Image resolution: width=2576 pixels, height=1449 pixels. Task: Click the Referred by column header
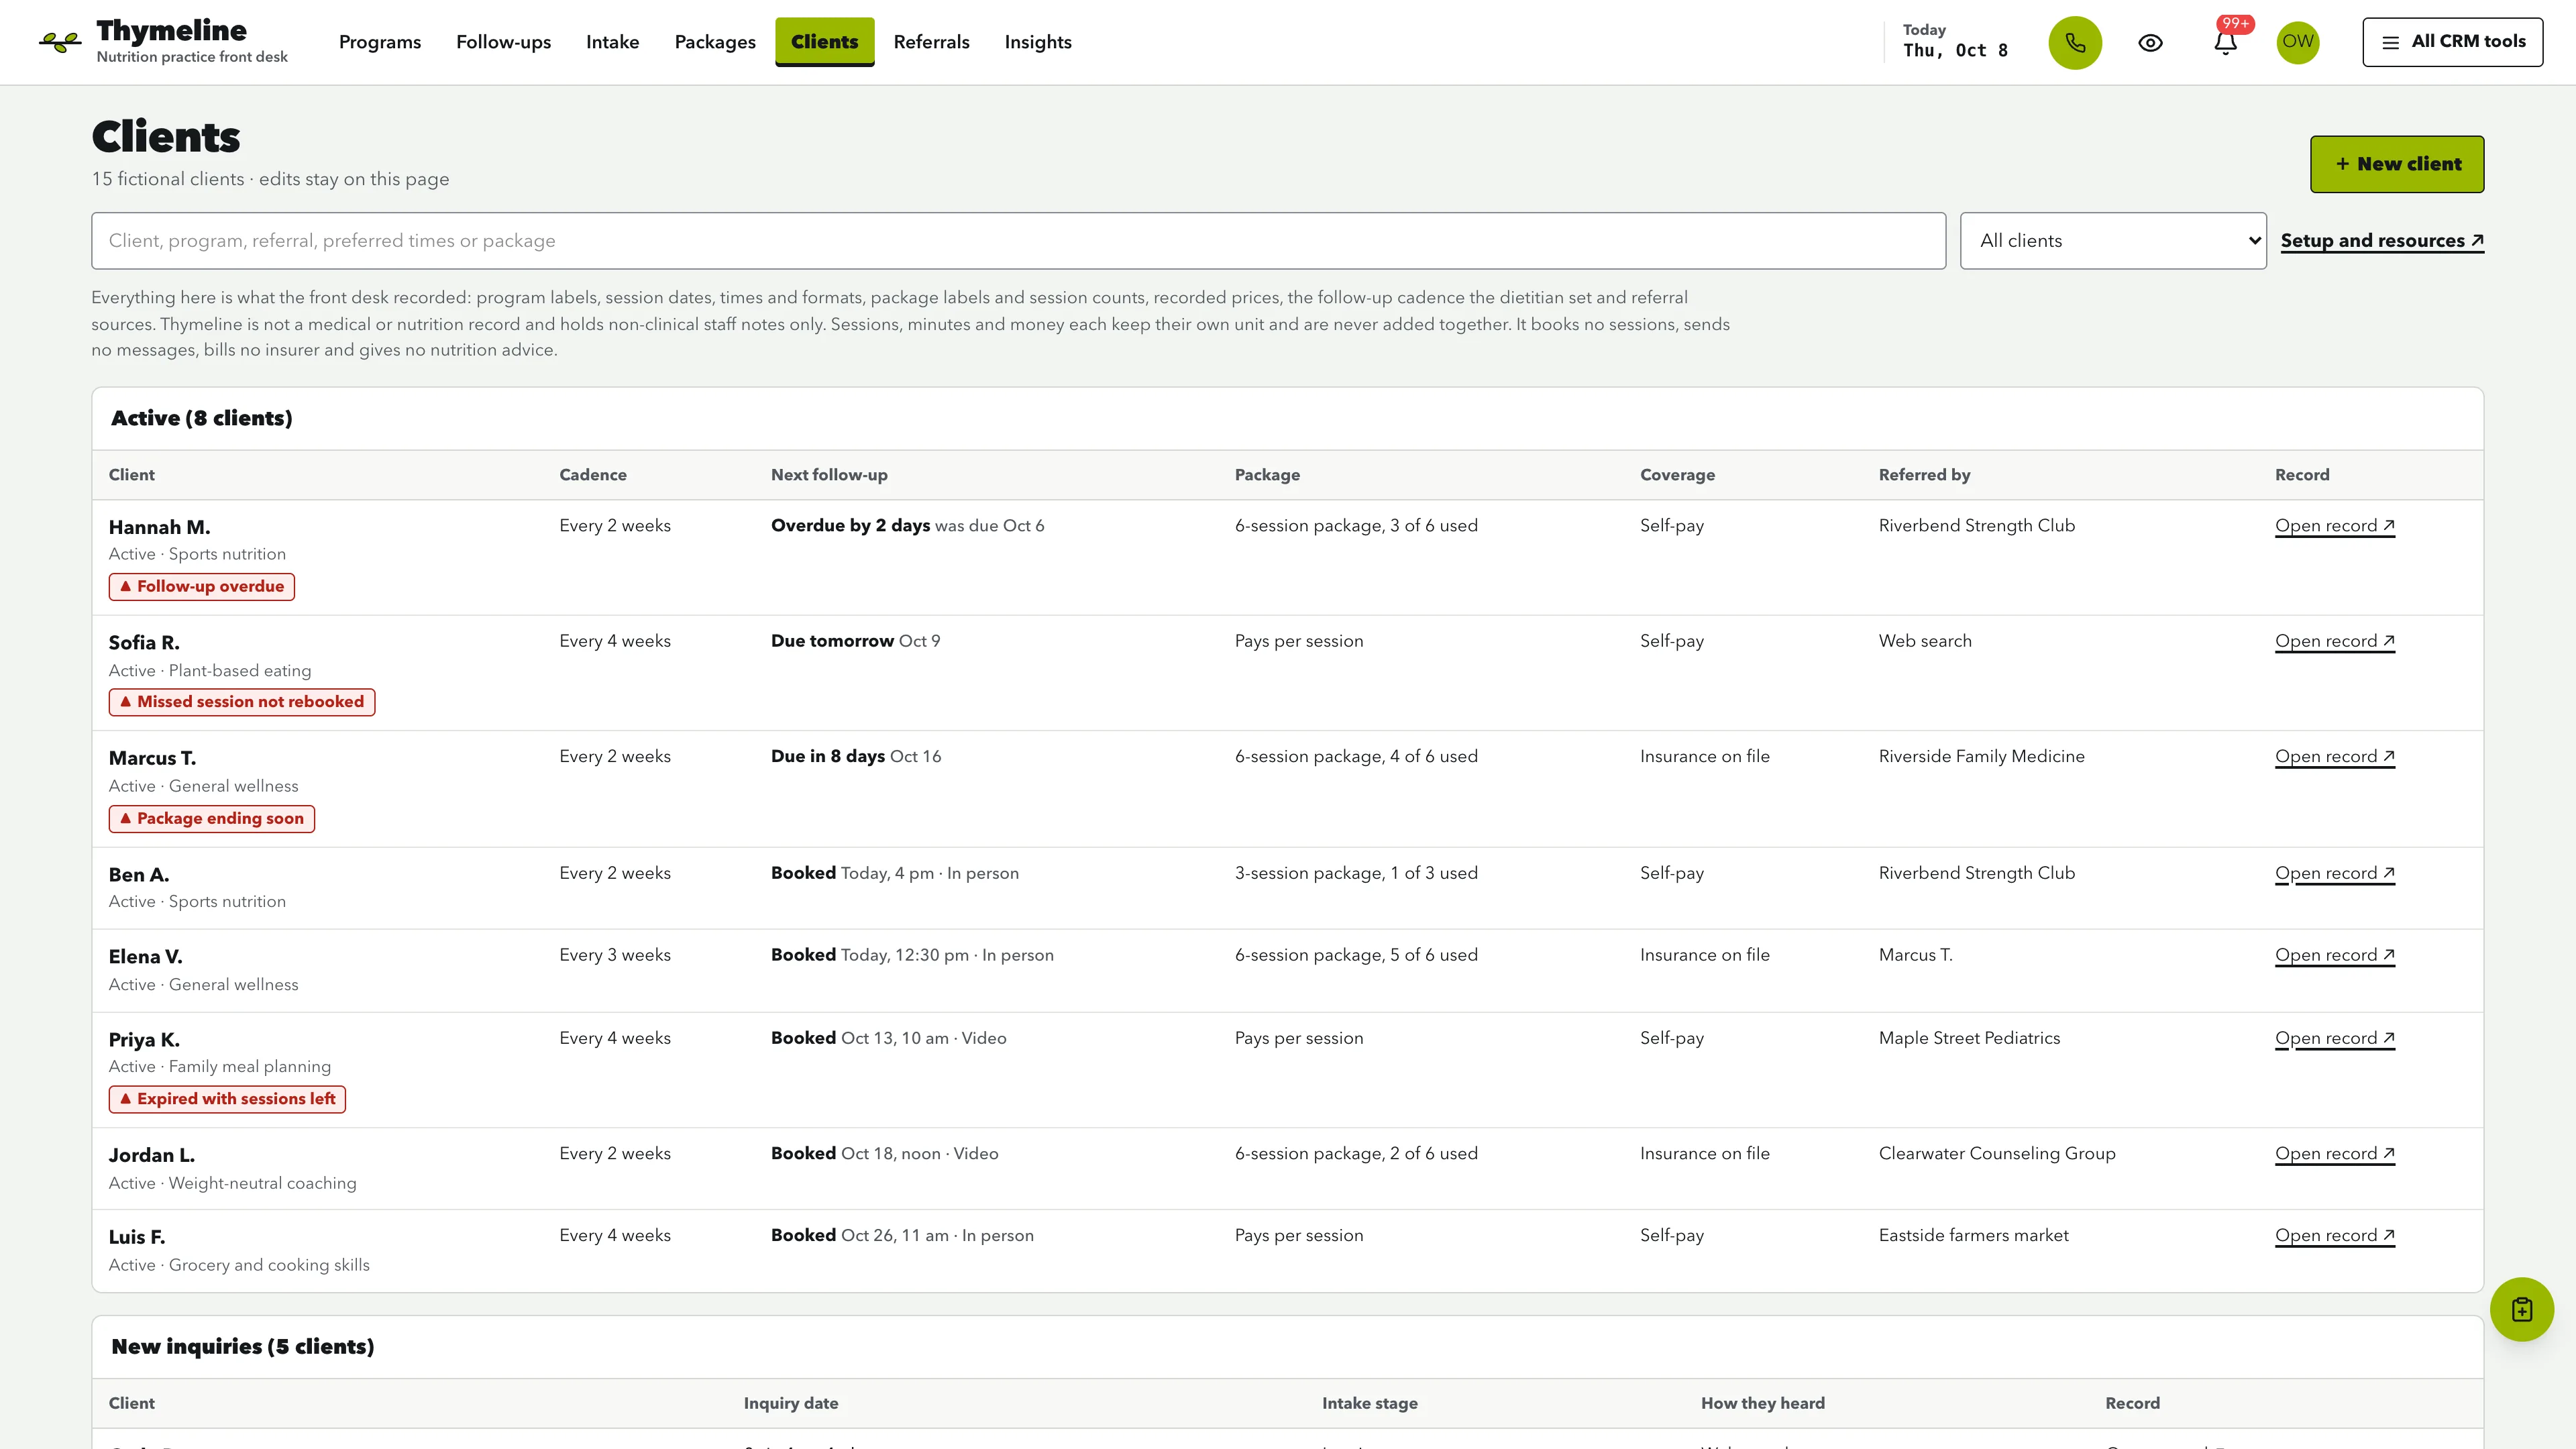coord(1923,475)
